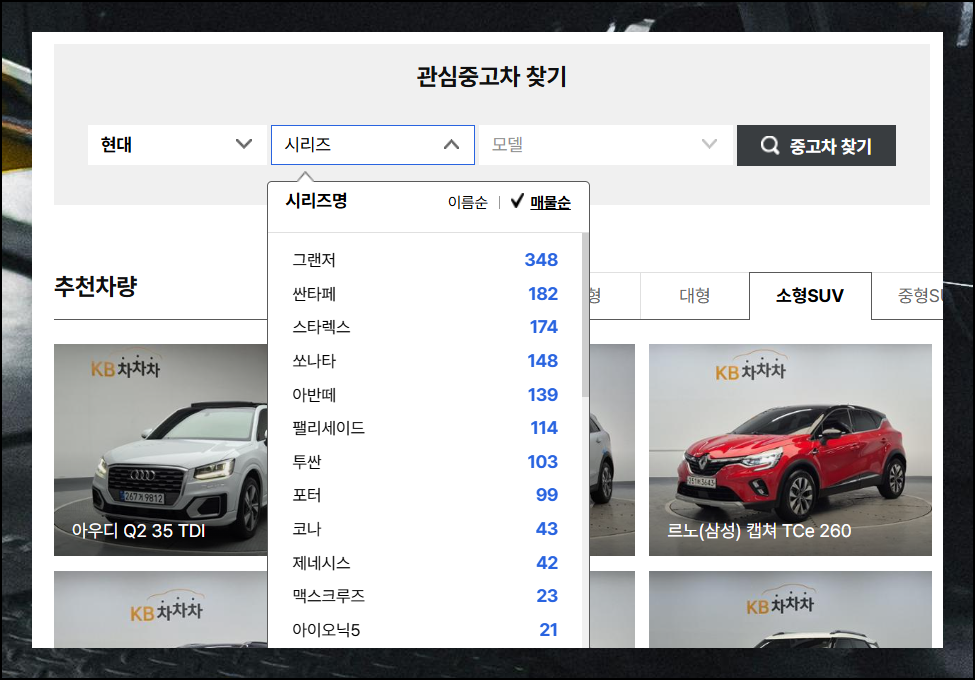Select 싼타페 series from list
The height and width of the screenshot is (680, 975).
(425, 293)
